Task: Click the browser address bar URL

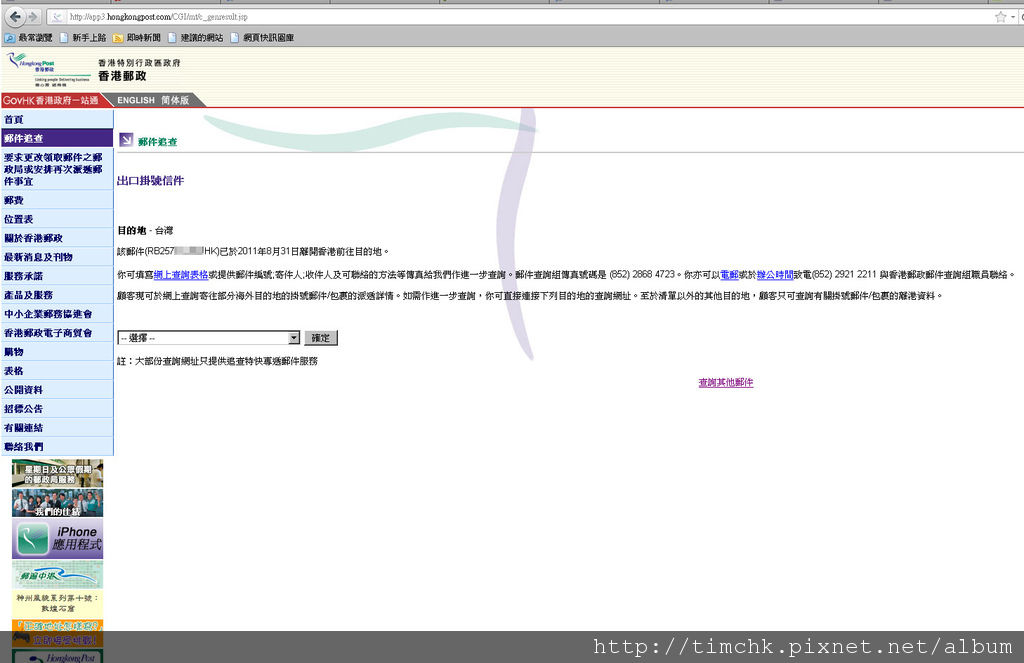Action: (159, 17)
